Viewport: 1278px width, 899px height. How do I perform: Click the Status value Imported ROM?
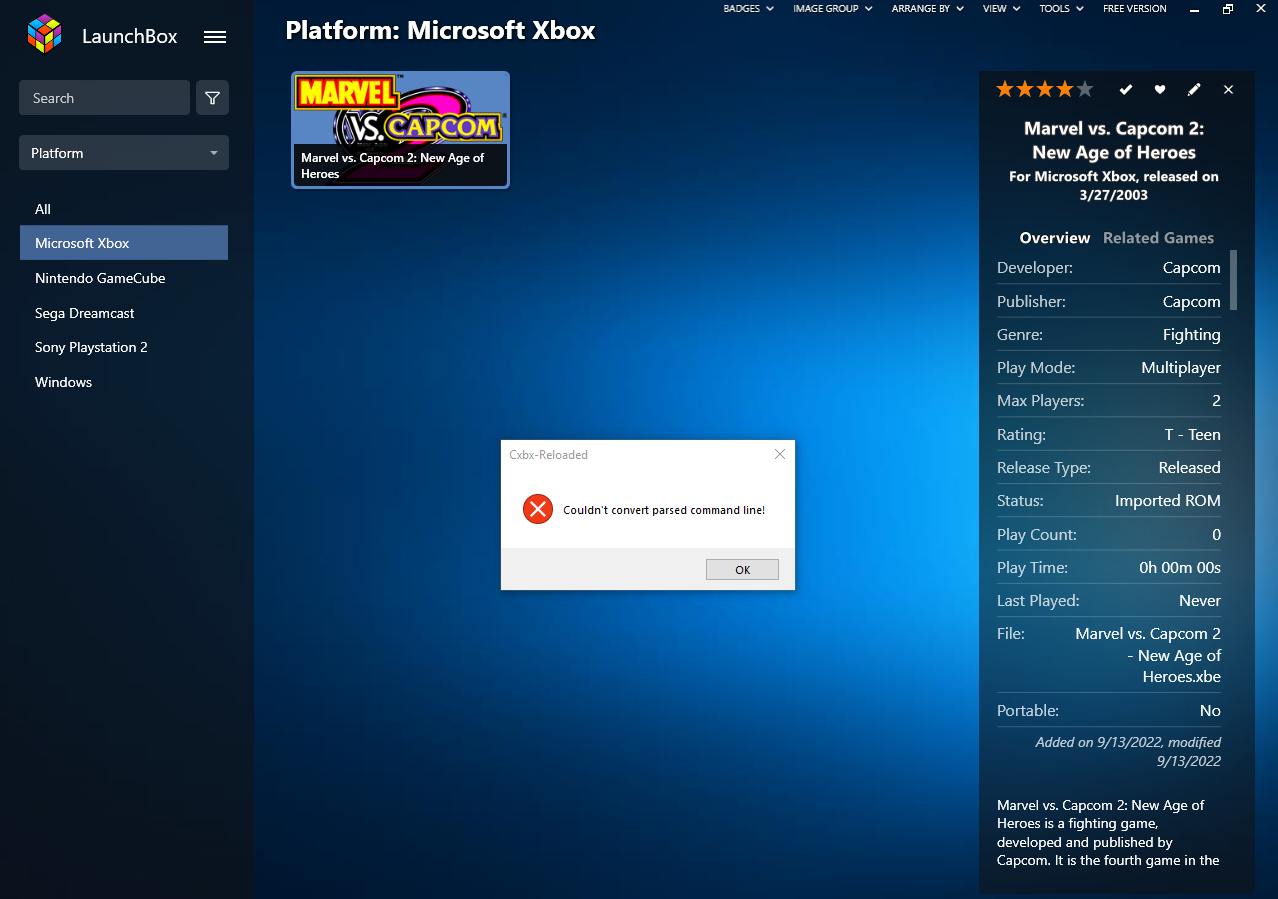(x=1168, y=501)
